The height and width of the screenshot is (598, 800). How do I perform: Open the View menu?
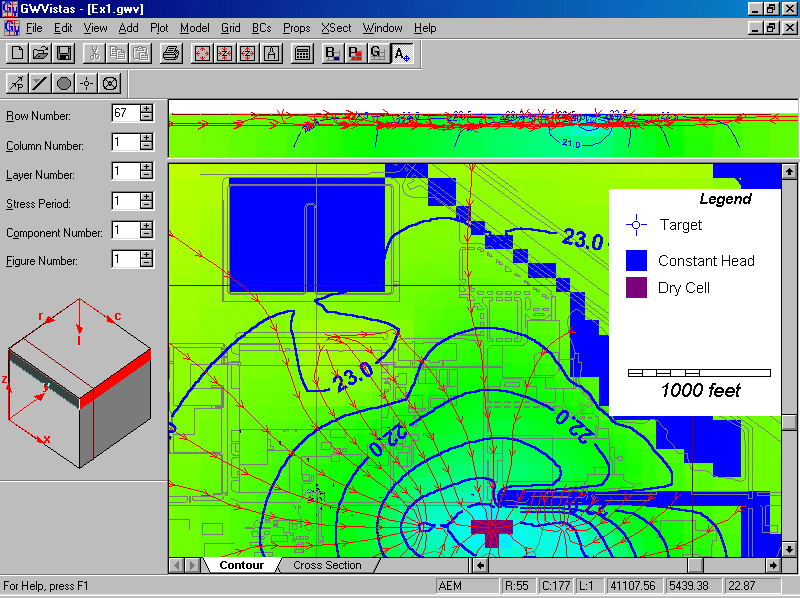[x=95, y=28]
